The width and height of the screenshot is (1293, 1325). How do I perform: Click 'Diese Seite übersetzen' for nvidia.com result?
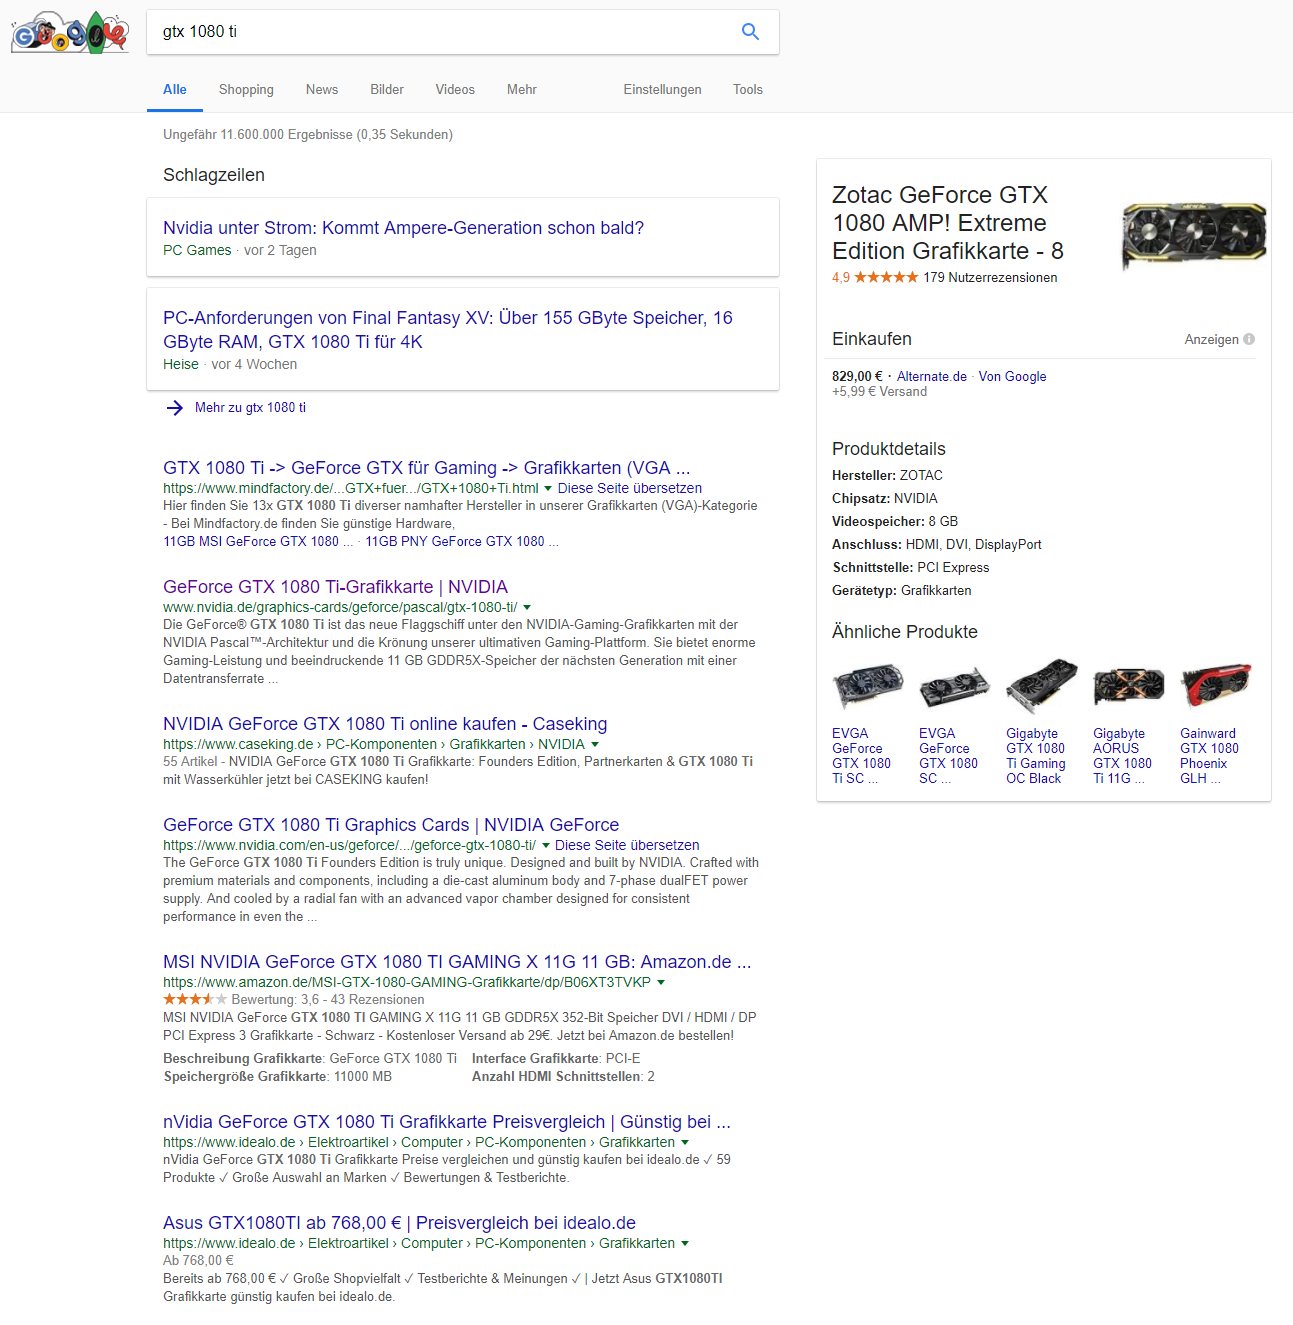click(627, 845)
